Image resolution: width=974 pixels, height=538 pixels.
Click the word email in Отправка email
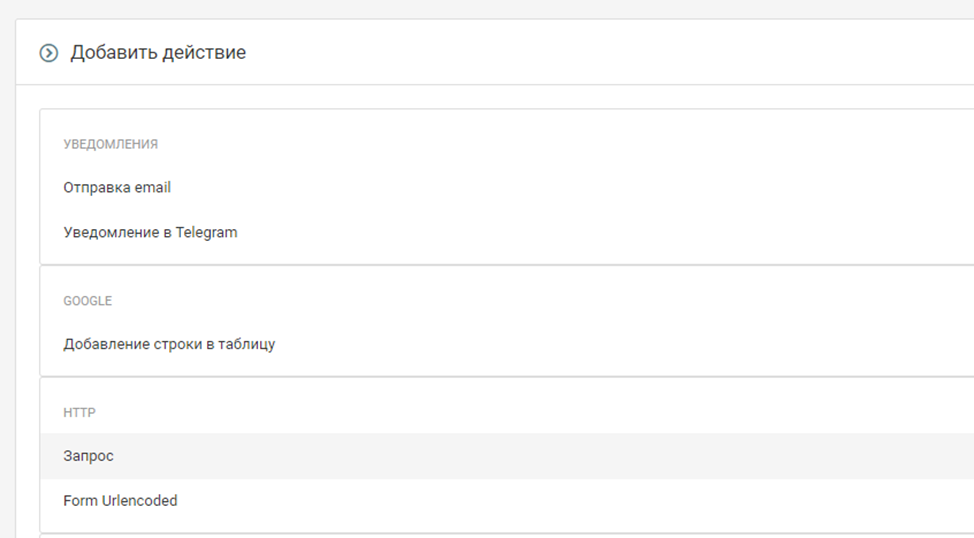tap(153, 187)
